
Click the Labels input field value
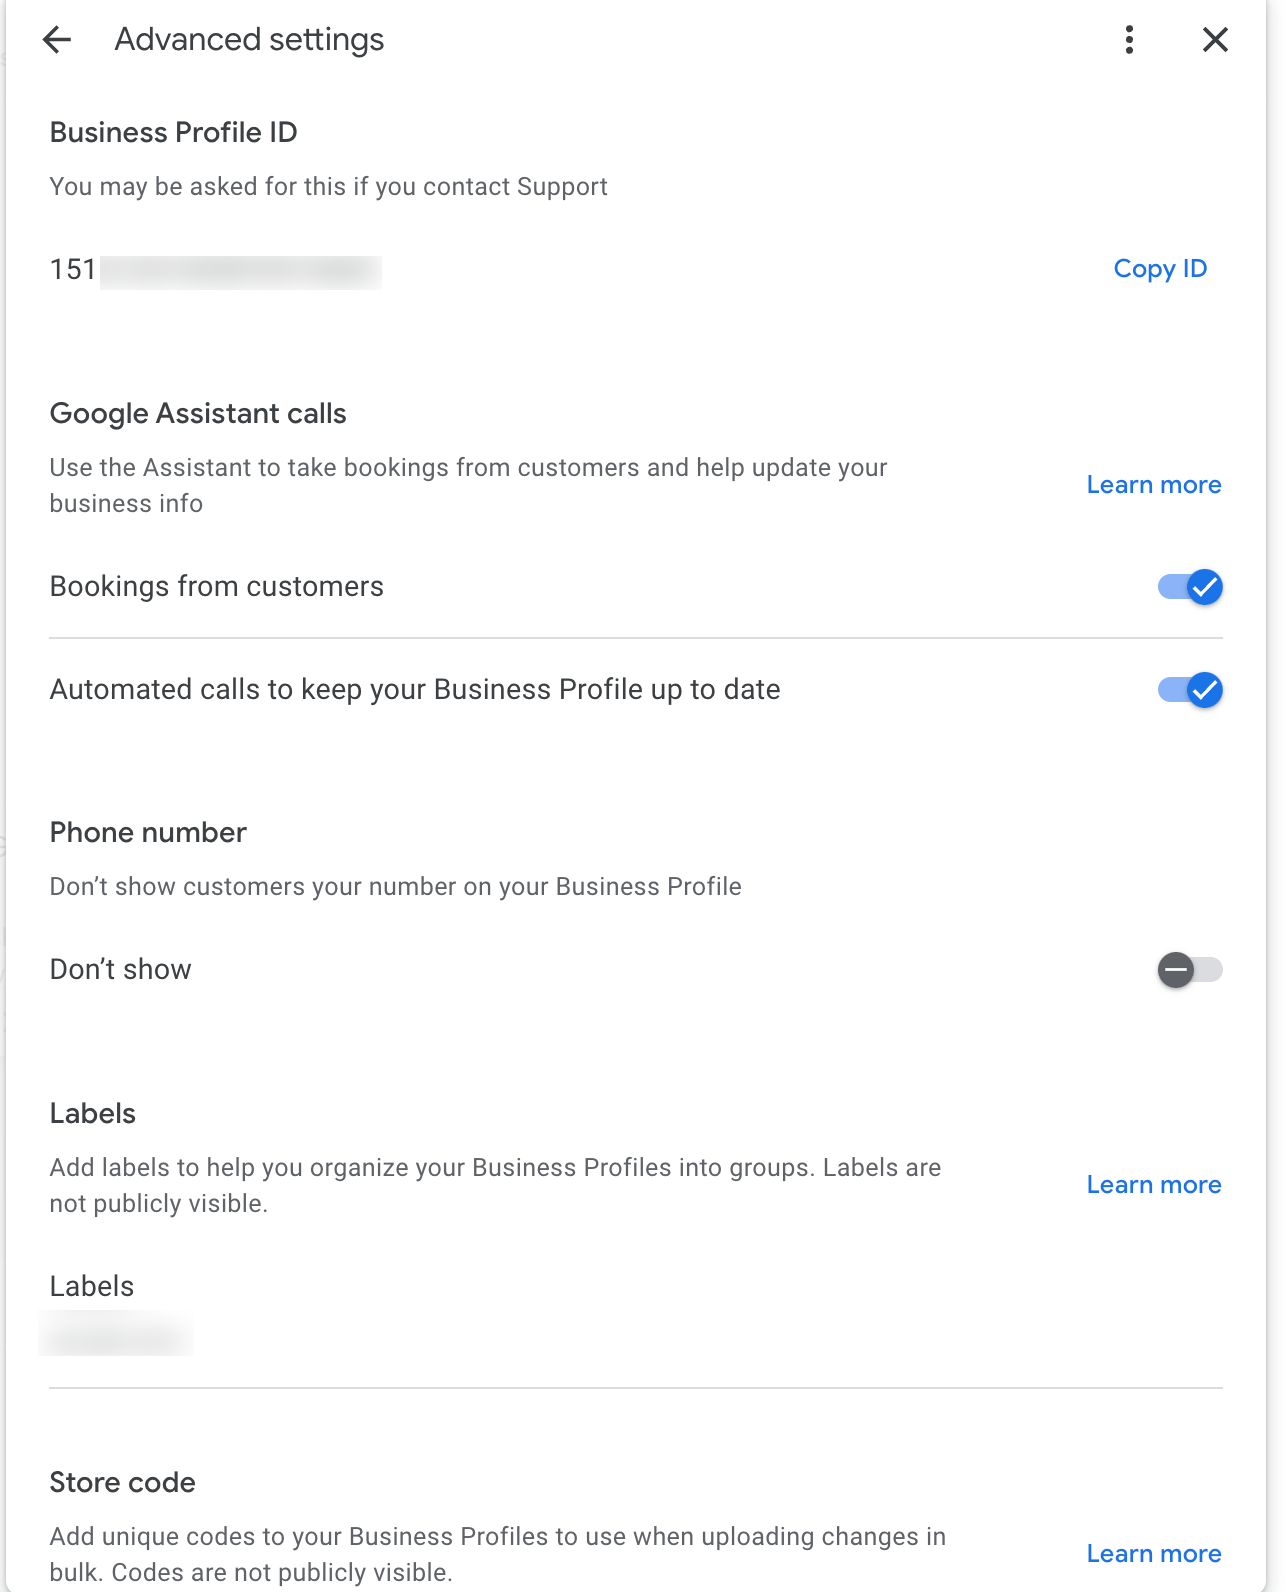[x=117, y=1336]
